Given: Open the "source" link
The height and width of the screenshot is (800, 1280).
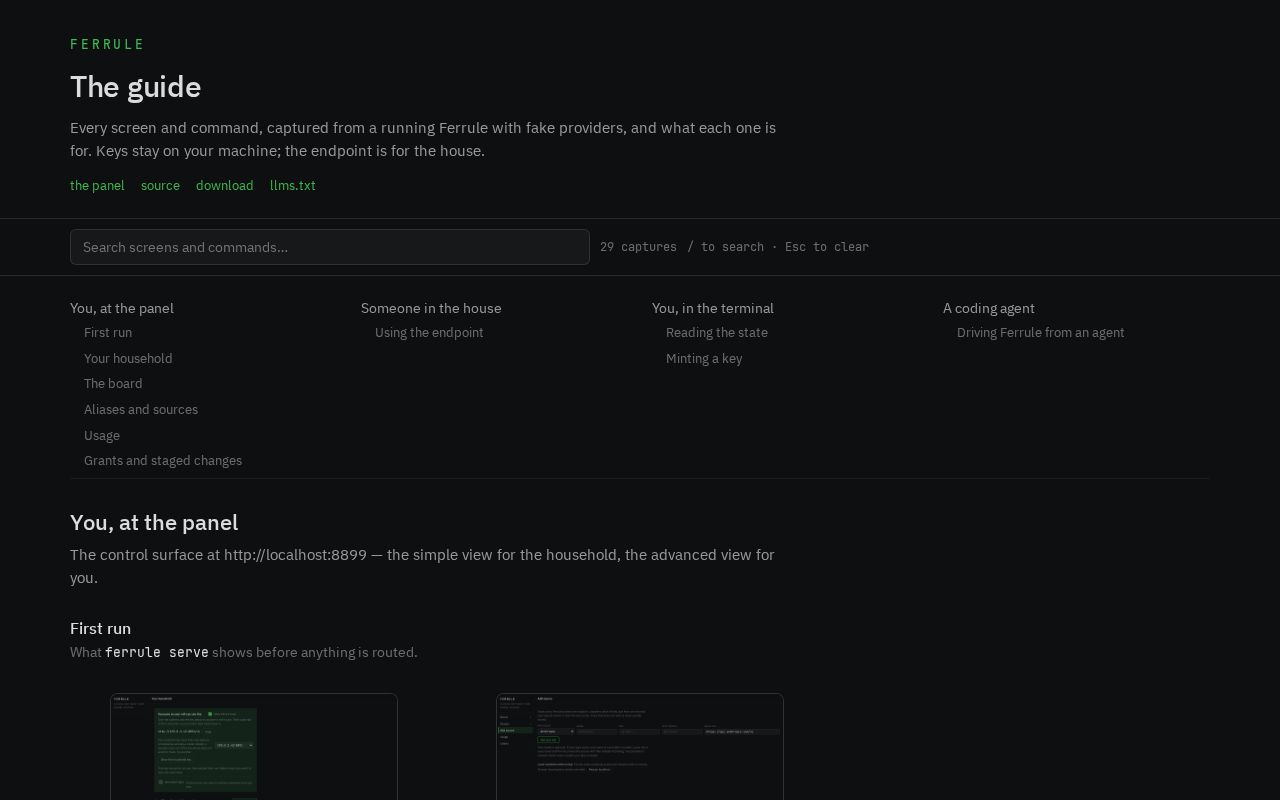Looking at the screenshot, I should pyautogui.click(x=160, y=185).
